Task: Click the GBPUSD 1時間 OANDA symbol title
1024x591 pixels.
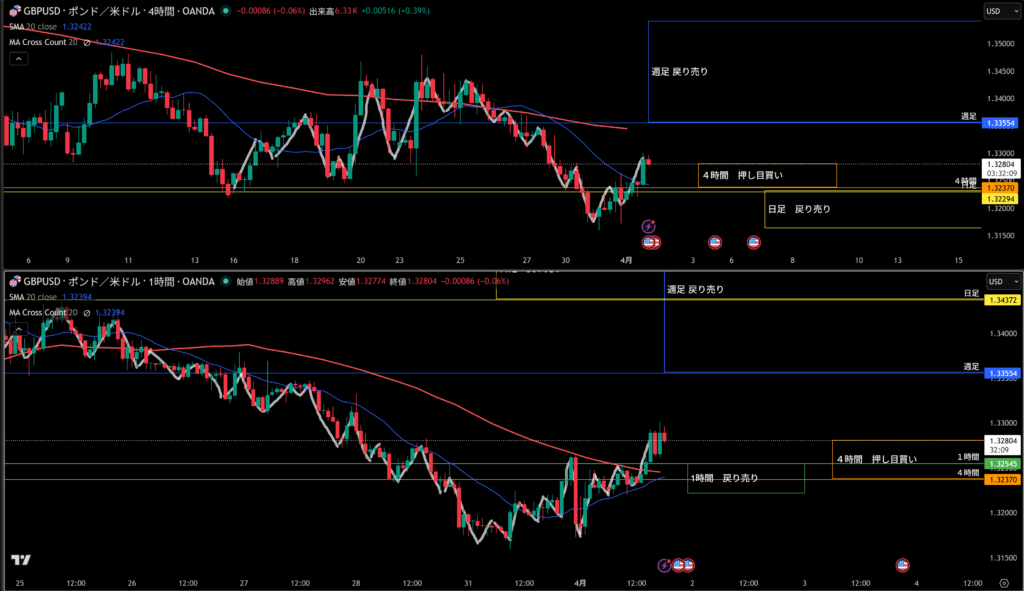Action: pyautogui.click(x=120, y=282)
